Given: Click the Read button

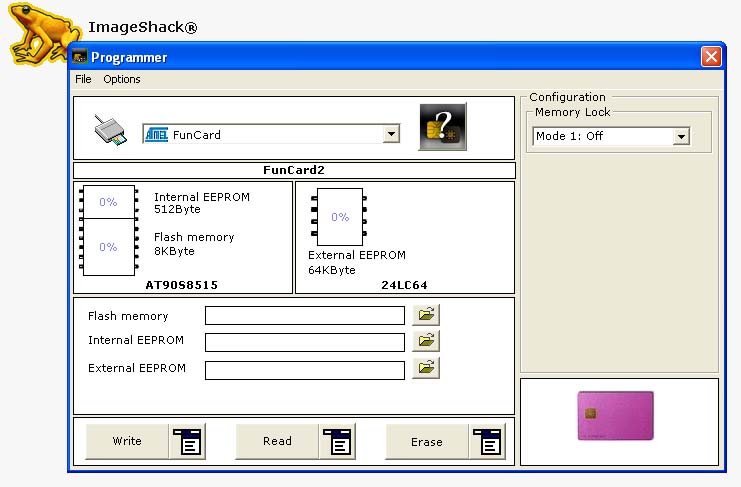Looking at the screenshot, I should point(277,441).
